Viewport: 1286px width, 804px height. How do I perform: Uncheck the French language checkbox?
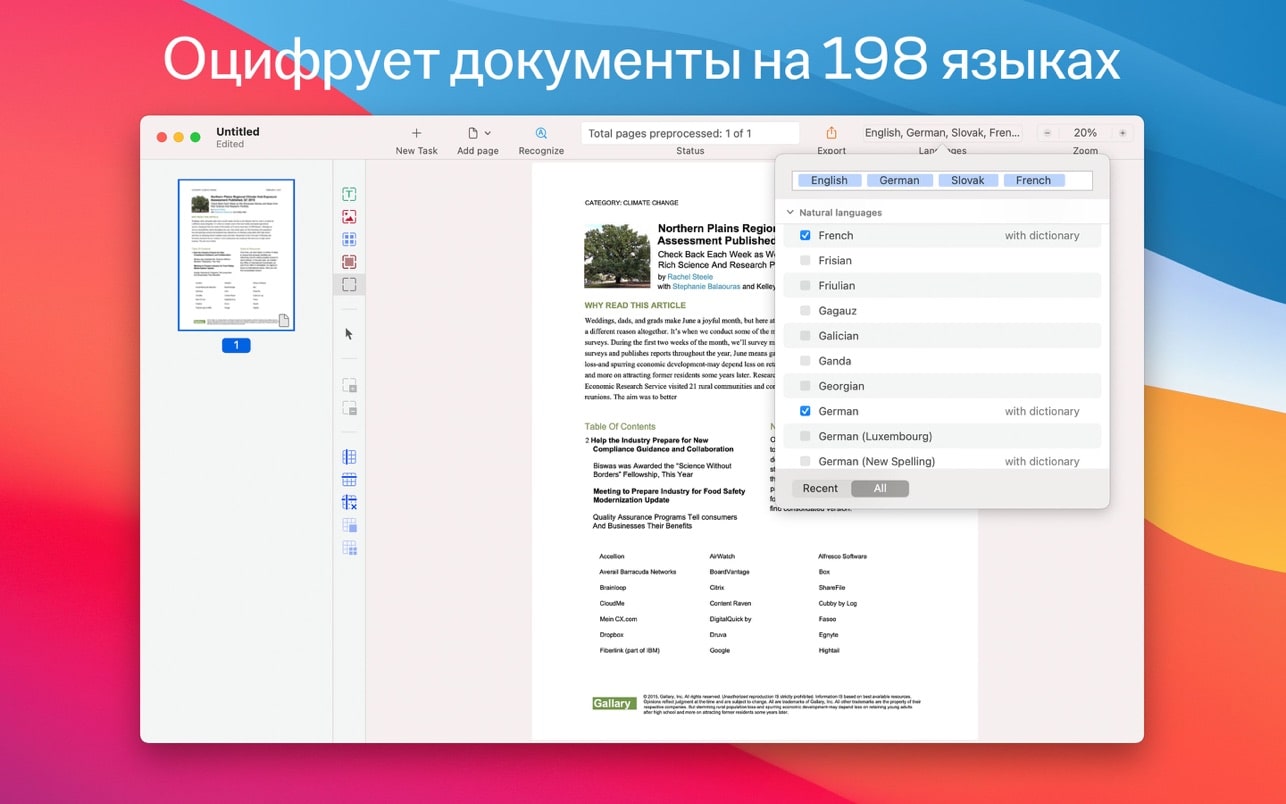pos(805,235)
